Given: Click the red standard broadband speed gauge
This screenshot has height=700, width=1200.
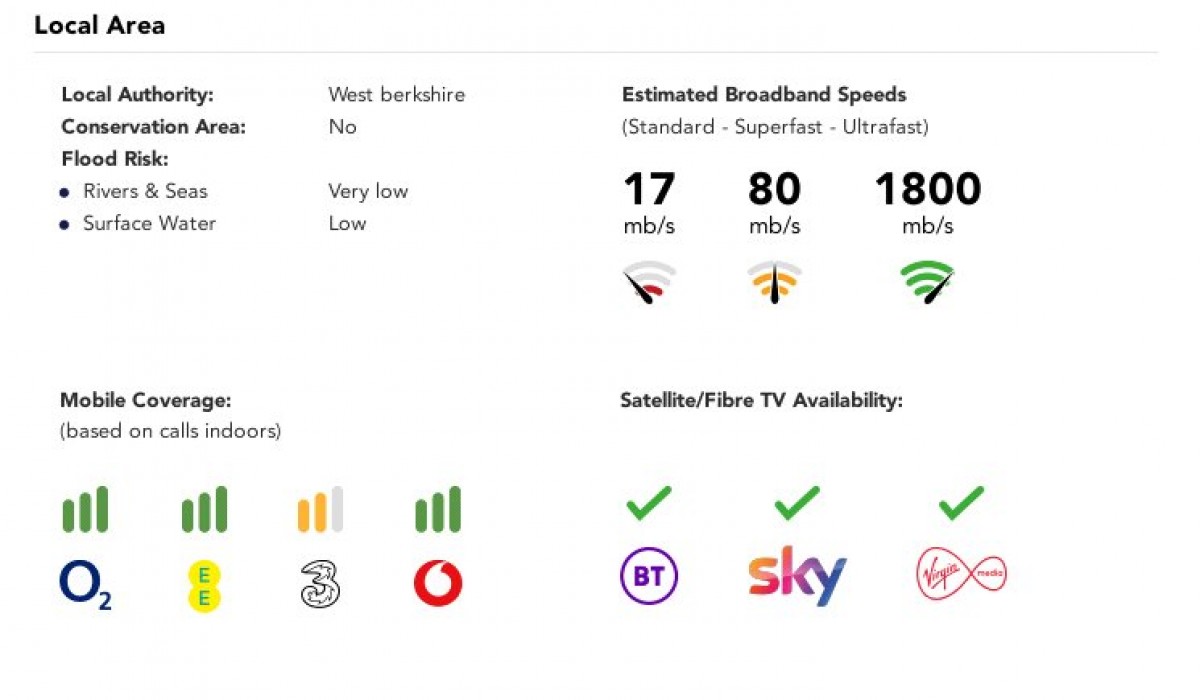Looking at the screenshot, I should tap(649, 282).
